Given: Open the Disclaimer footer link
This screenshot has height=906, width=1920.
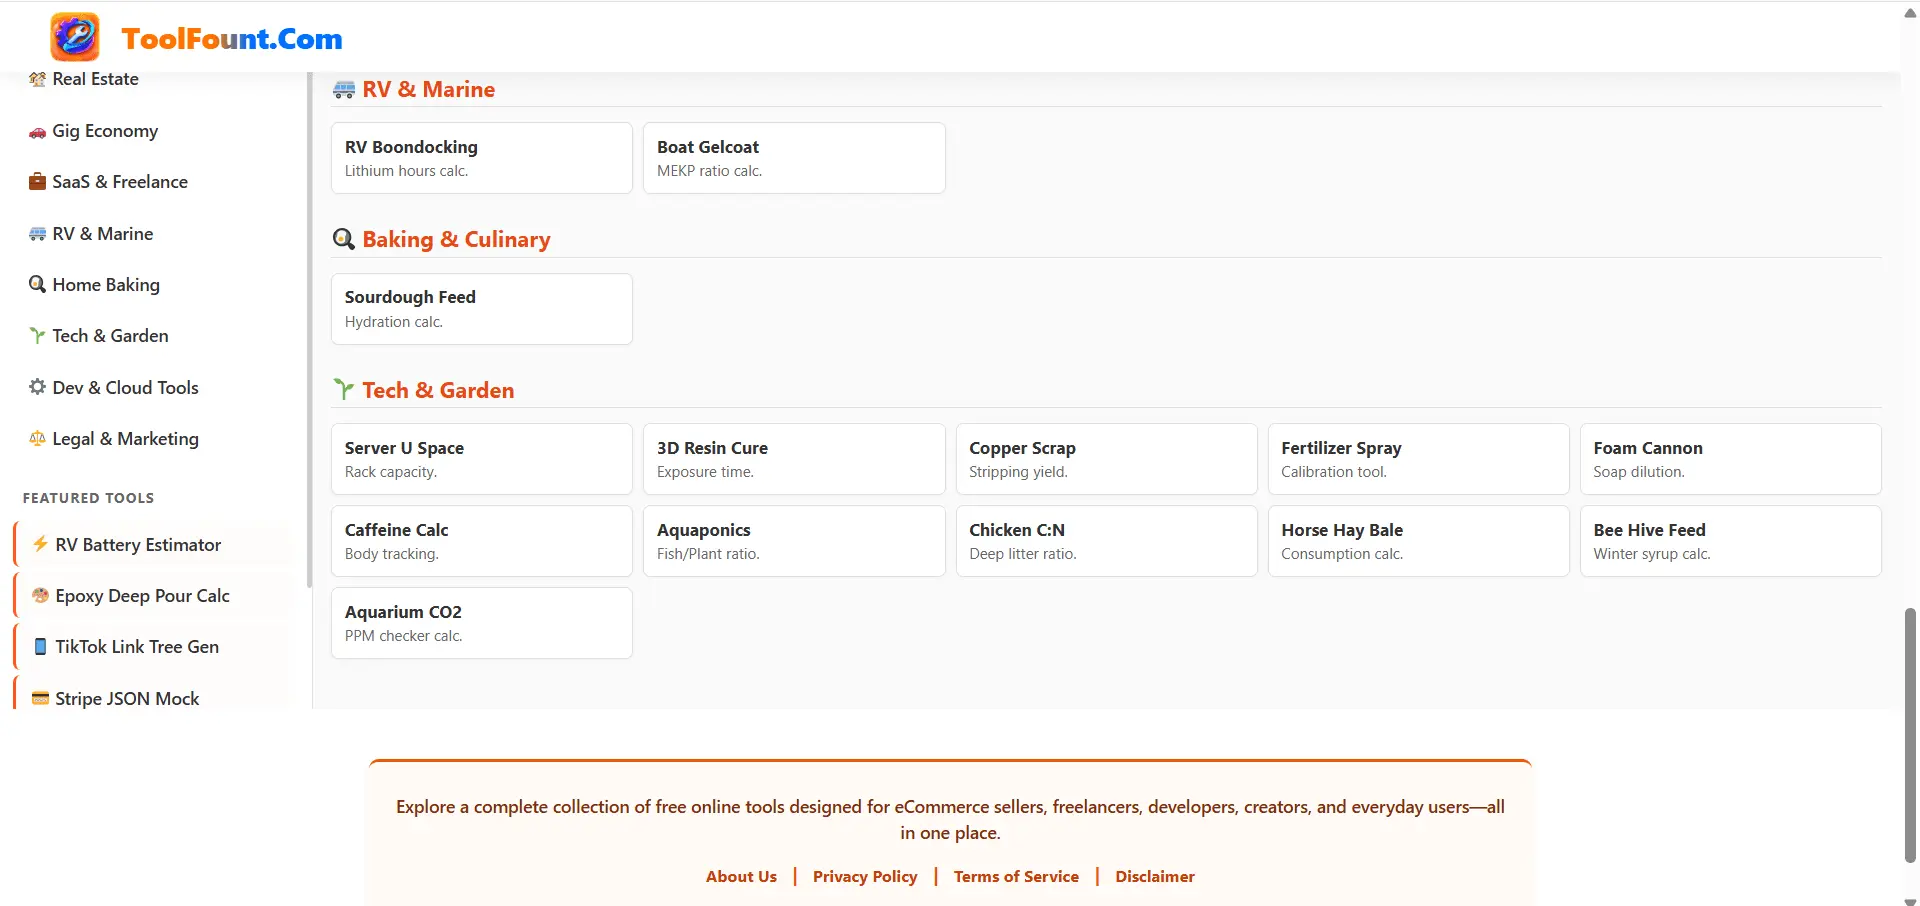Looking at the screenshot, I should pos(1155,877).
